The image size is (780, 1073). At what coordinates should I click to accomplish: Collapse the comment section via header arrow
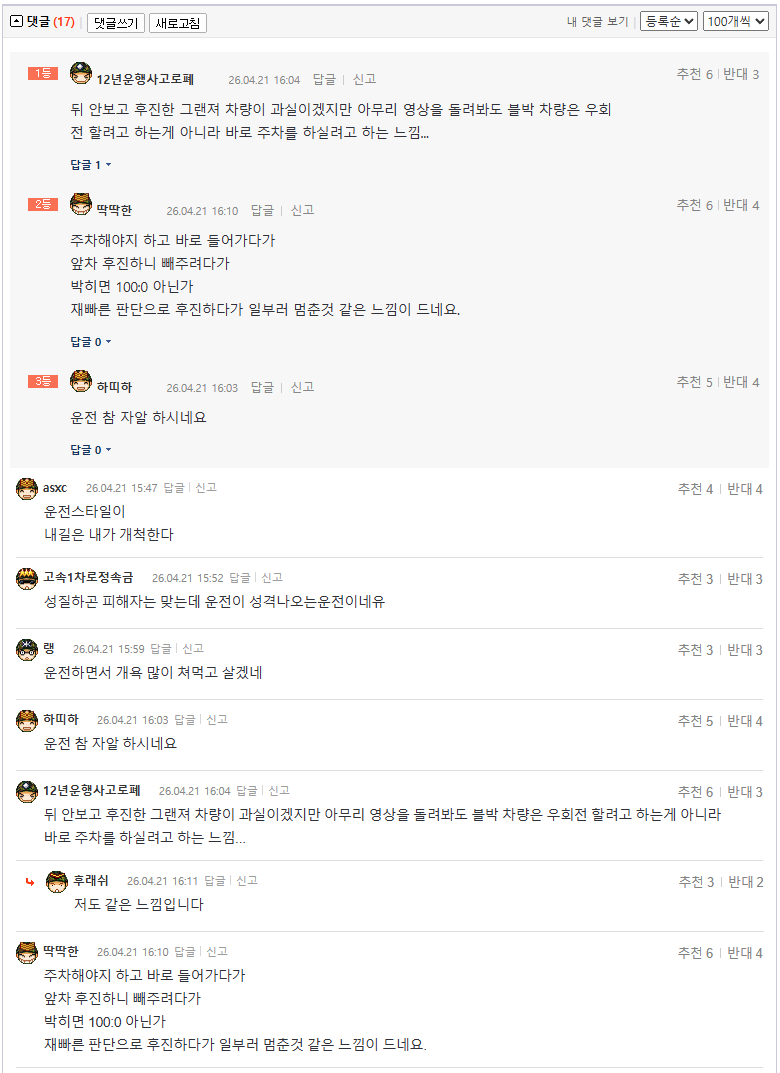tap(14, 21)
